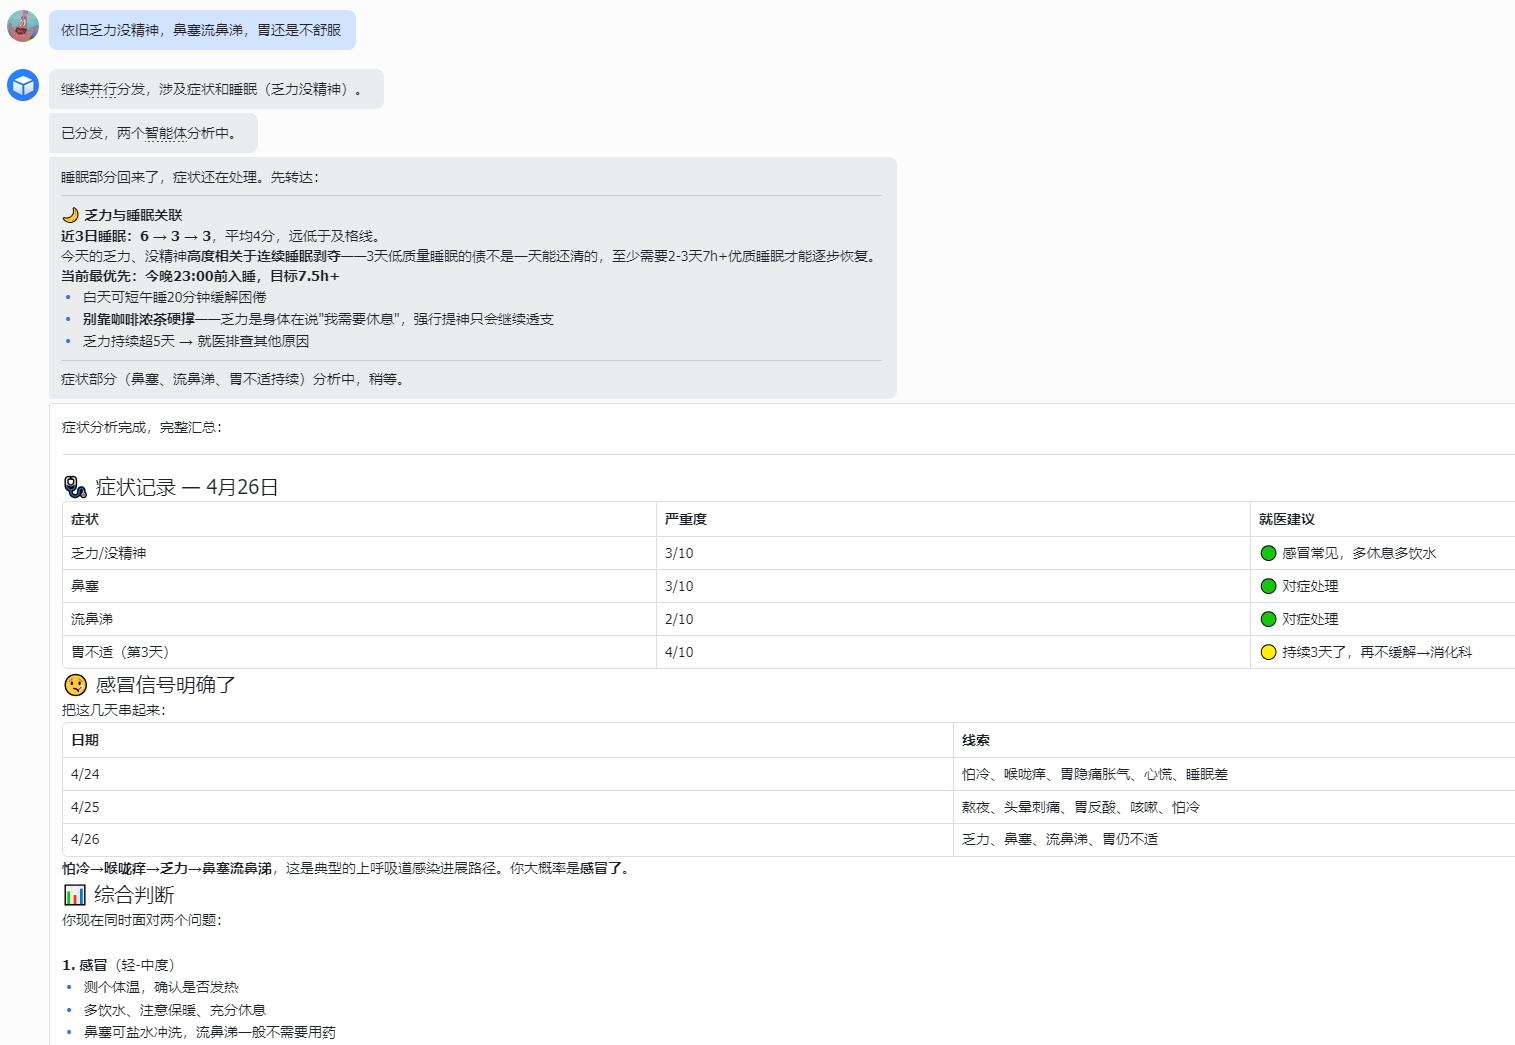Image resolution: width=1515 pixels, height=1045 pixels.
Task: Click the line starting 近3日睡眠
Action: click(x=221, y=236)
